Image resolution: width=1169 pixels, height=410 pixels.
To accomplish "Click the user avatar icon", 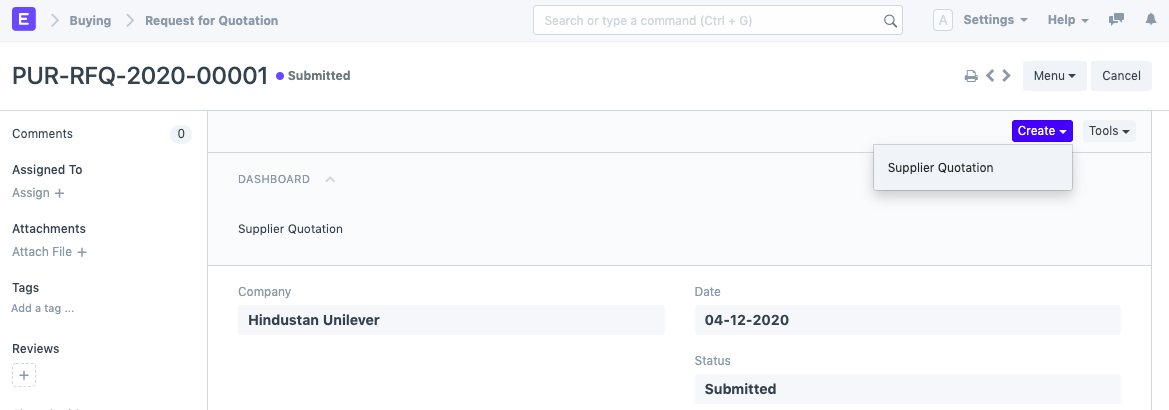I will click(x=942, y=20).
